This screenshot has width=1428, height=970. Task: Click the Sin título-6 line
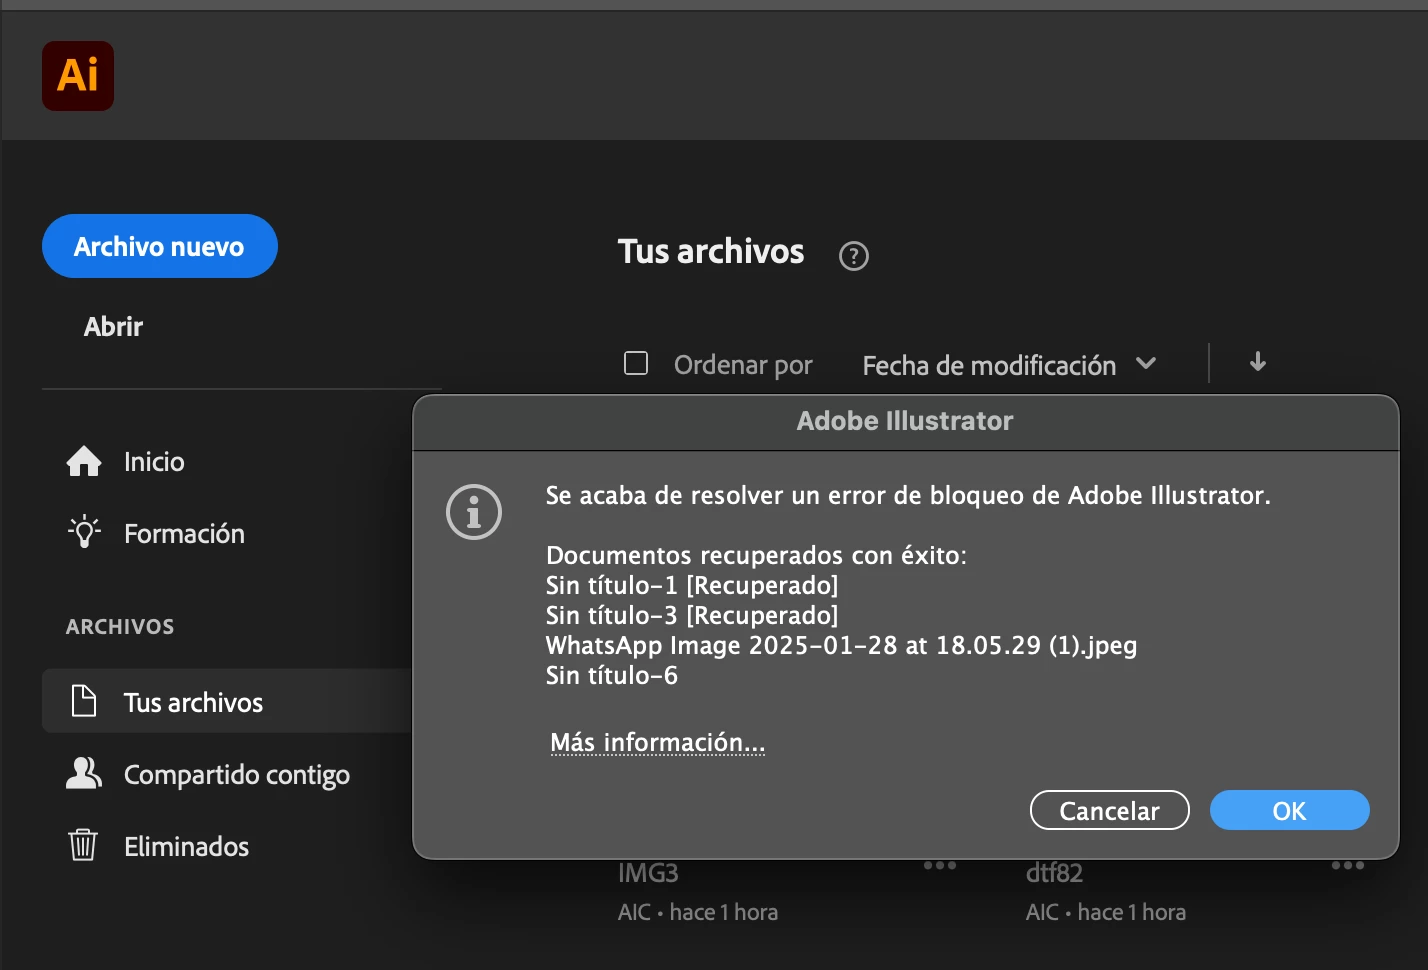pyautogui.click(x=612, y=675)
